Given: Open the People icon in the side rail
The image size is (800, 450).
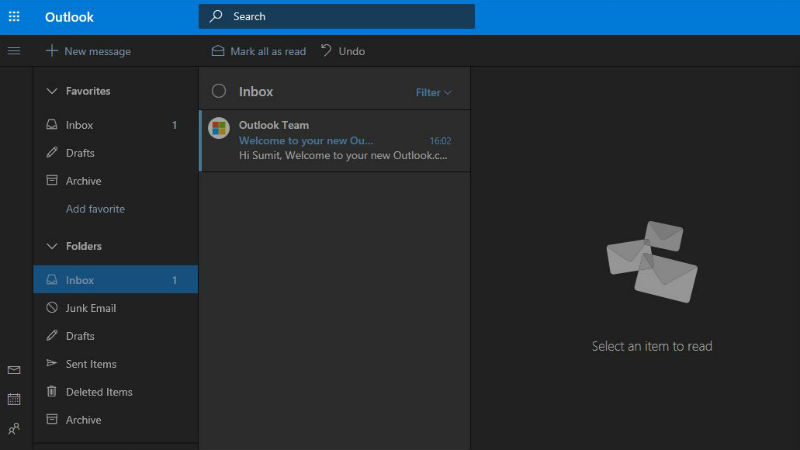Looking at the screenshot, I should (x=14, y=429).
